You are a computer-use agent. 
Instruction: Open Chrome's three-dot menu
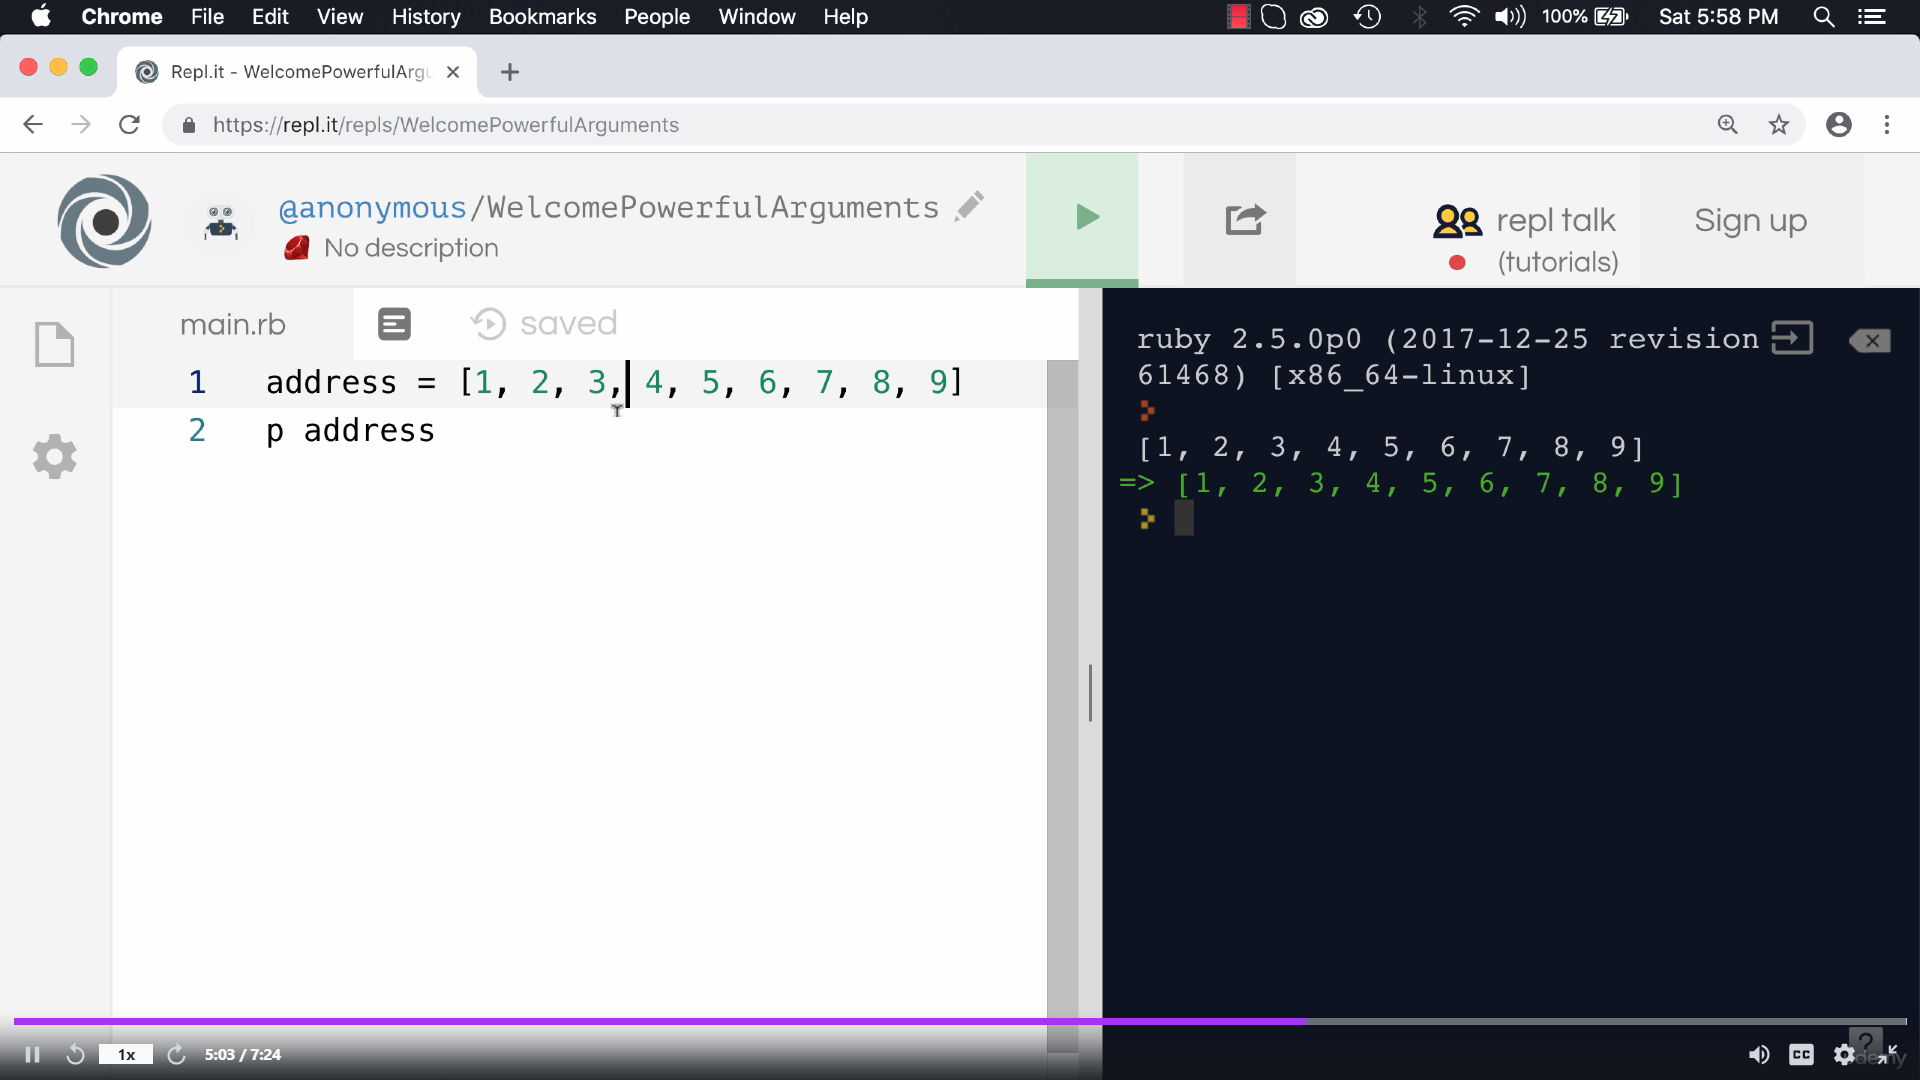point(1886,125)
